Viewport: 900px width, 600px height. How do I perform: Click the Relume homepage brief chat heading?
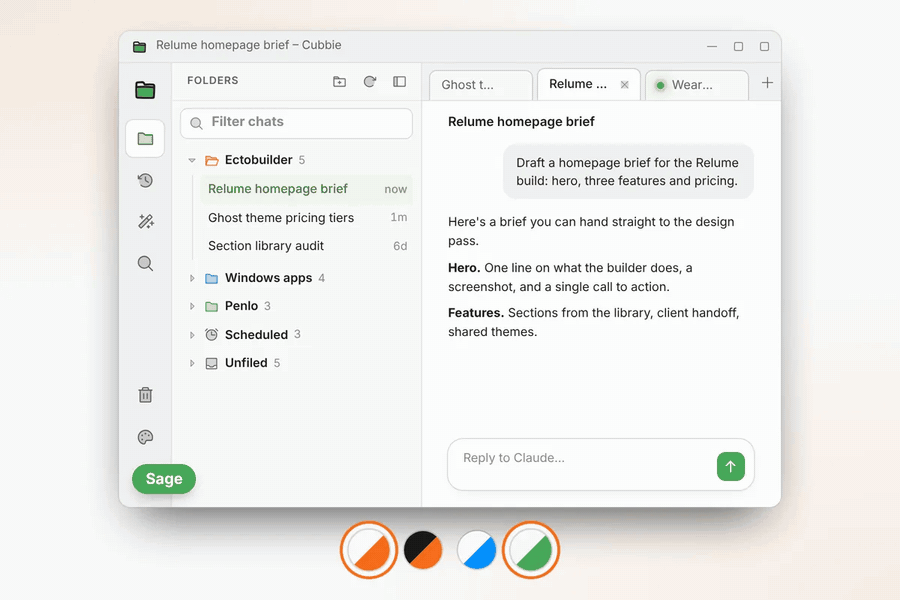[x=521, y=122]
